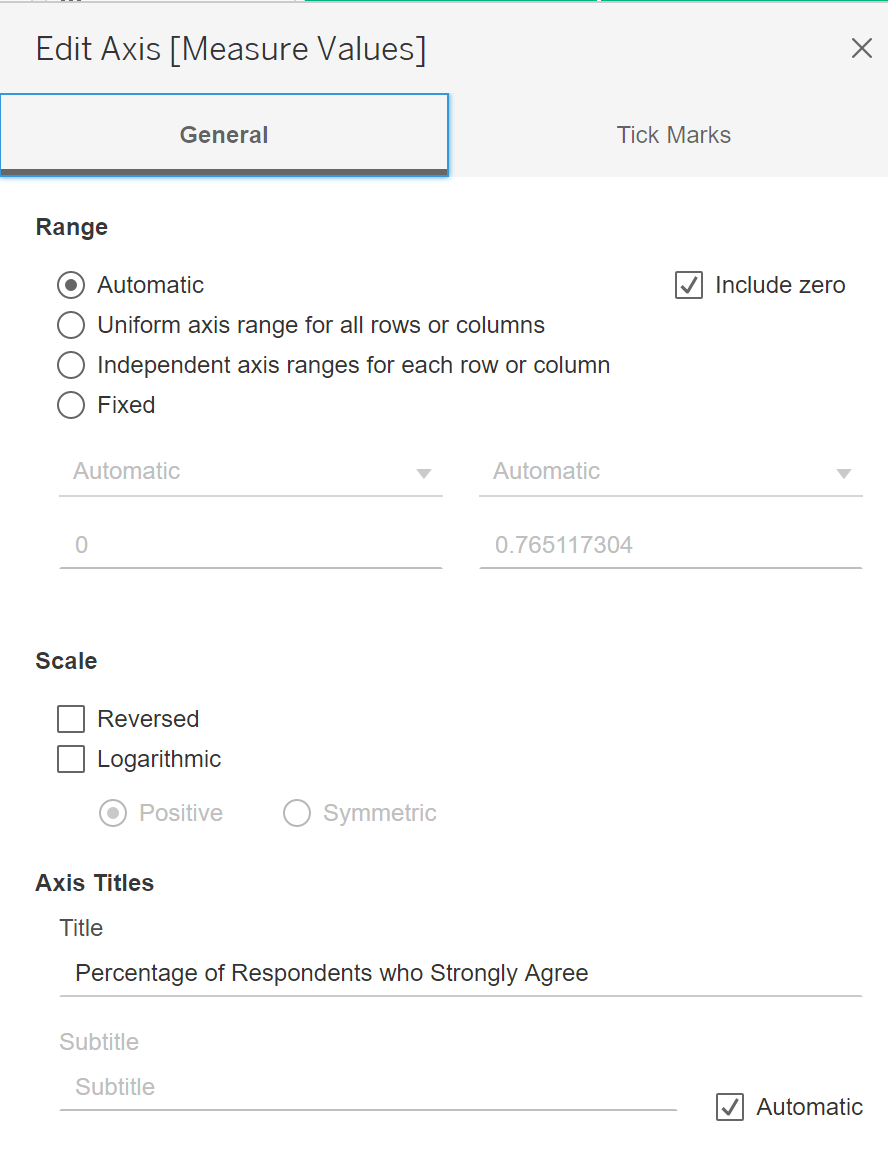The image size is (888, 1157).
Task: Open the fixed end Automatic dropdown
Action: 670,472
